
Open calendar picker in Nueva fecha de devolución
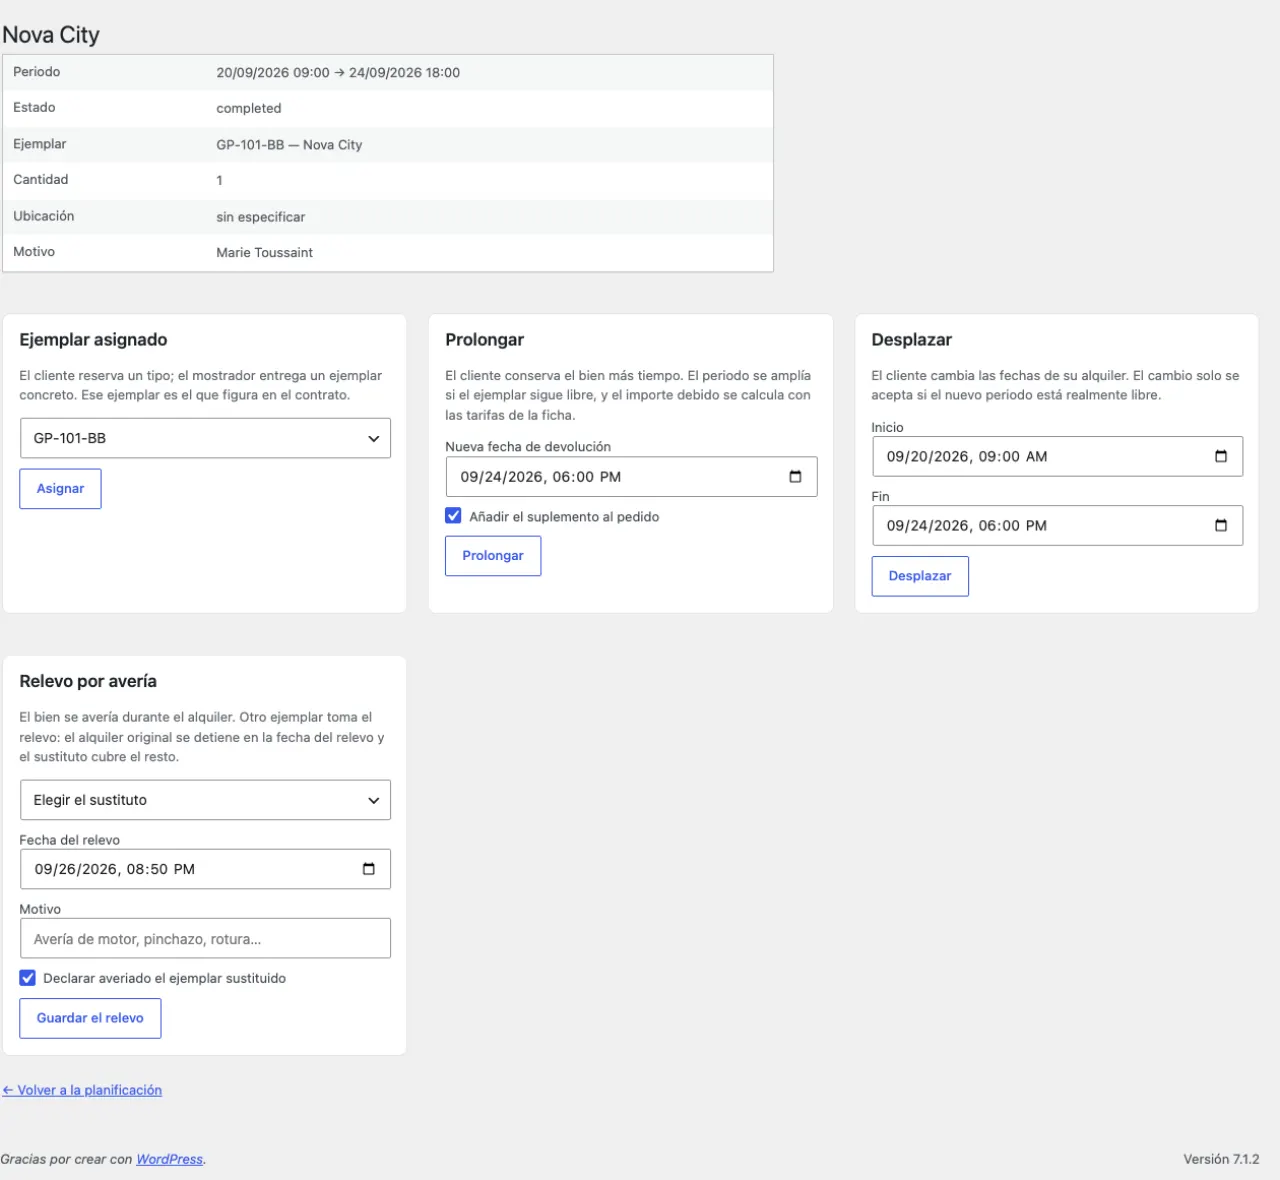795,477
